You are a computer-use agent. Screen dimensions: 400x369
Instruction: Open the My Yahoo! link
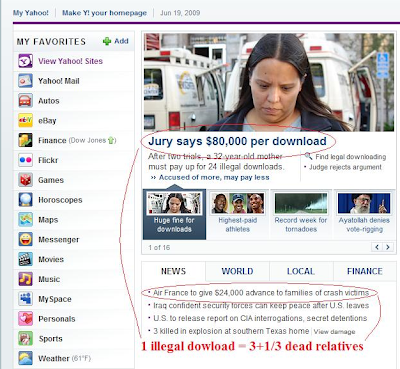pos(31,13)
